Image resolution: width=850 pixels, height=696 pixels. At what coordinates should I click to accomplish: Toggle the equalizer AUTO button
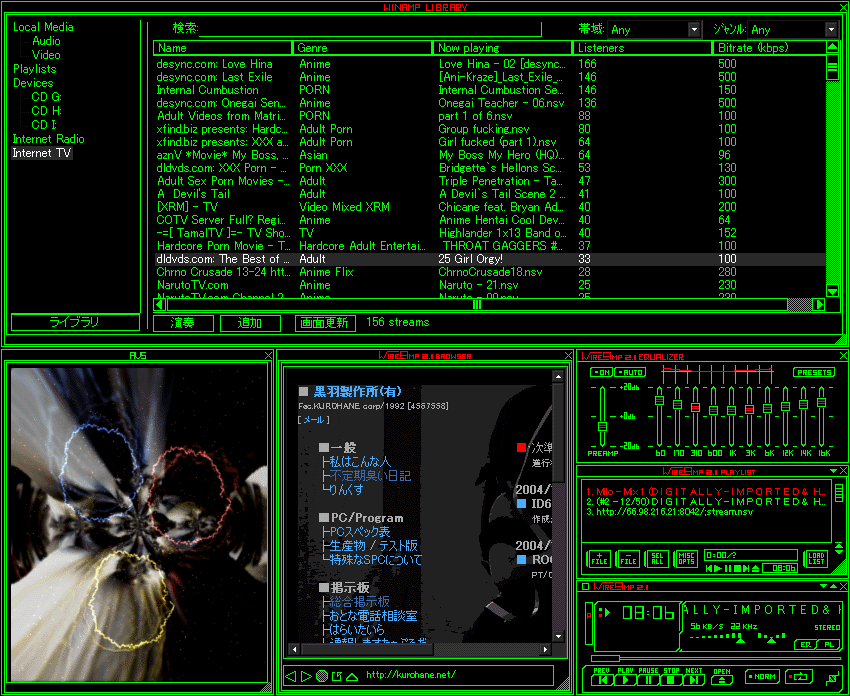tap(630, 372)
